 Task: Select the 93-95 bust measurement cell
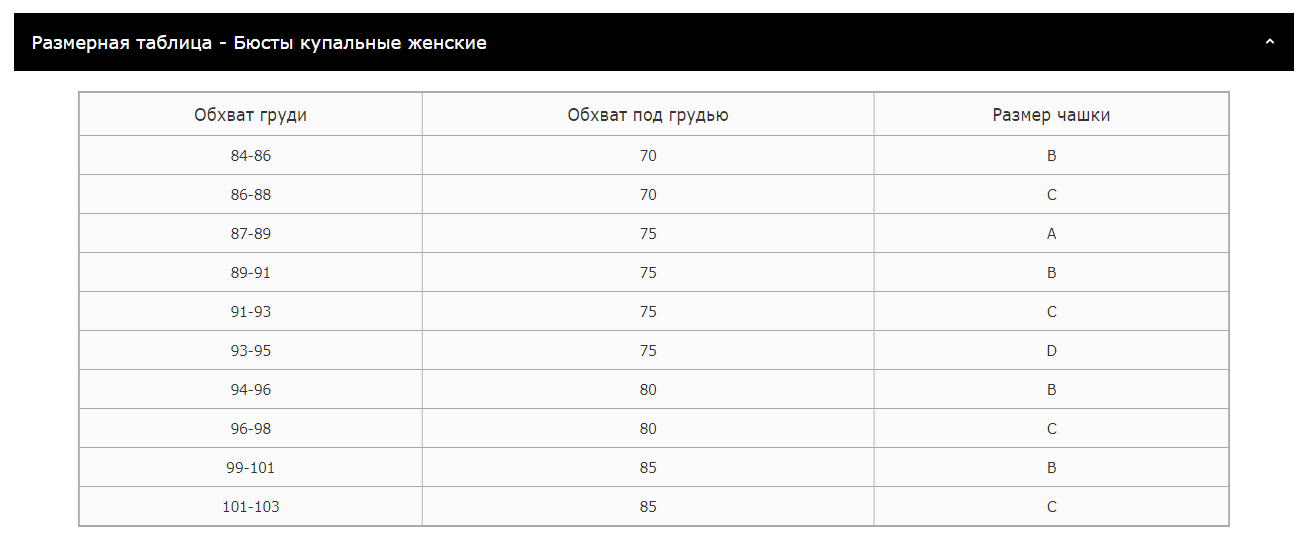250,351
